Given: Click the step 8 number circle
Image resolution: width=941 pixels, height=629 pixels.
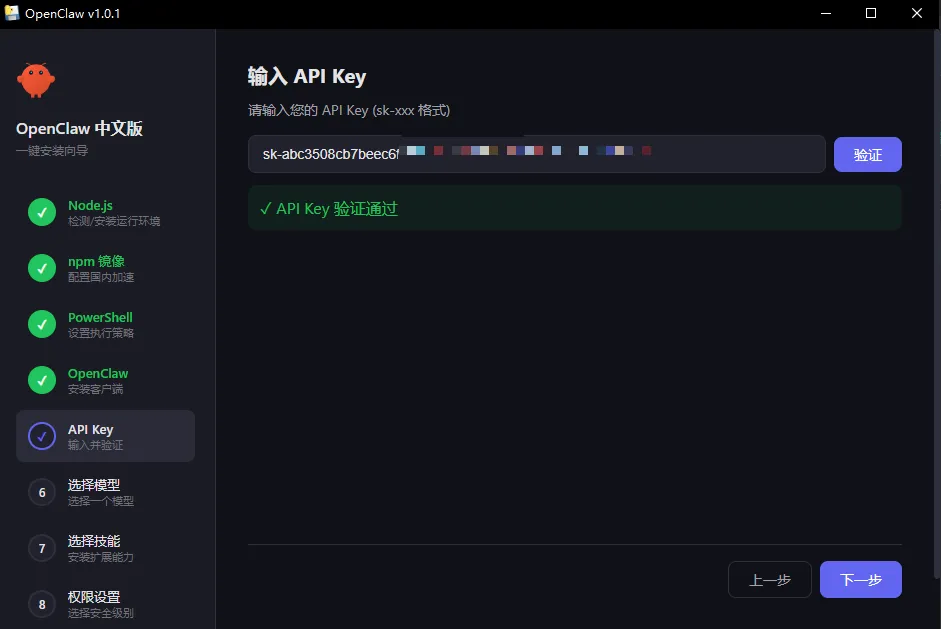Looking at the screenshot, I should 42,604.
